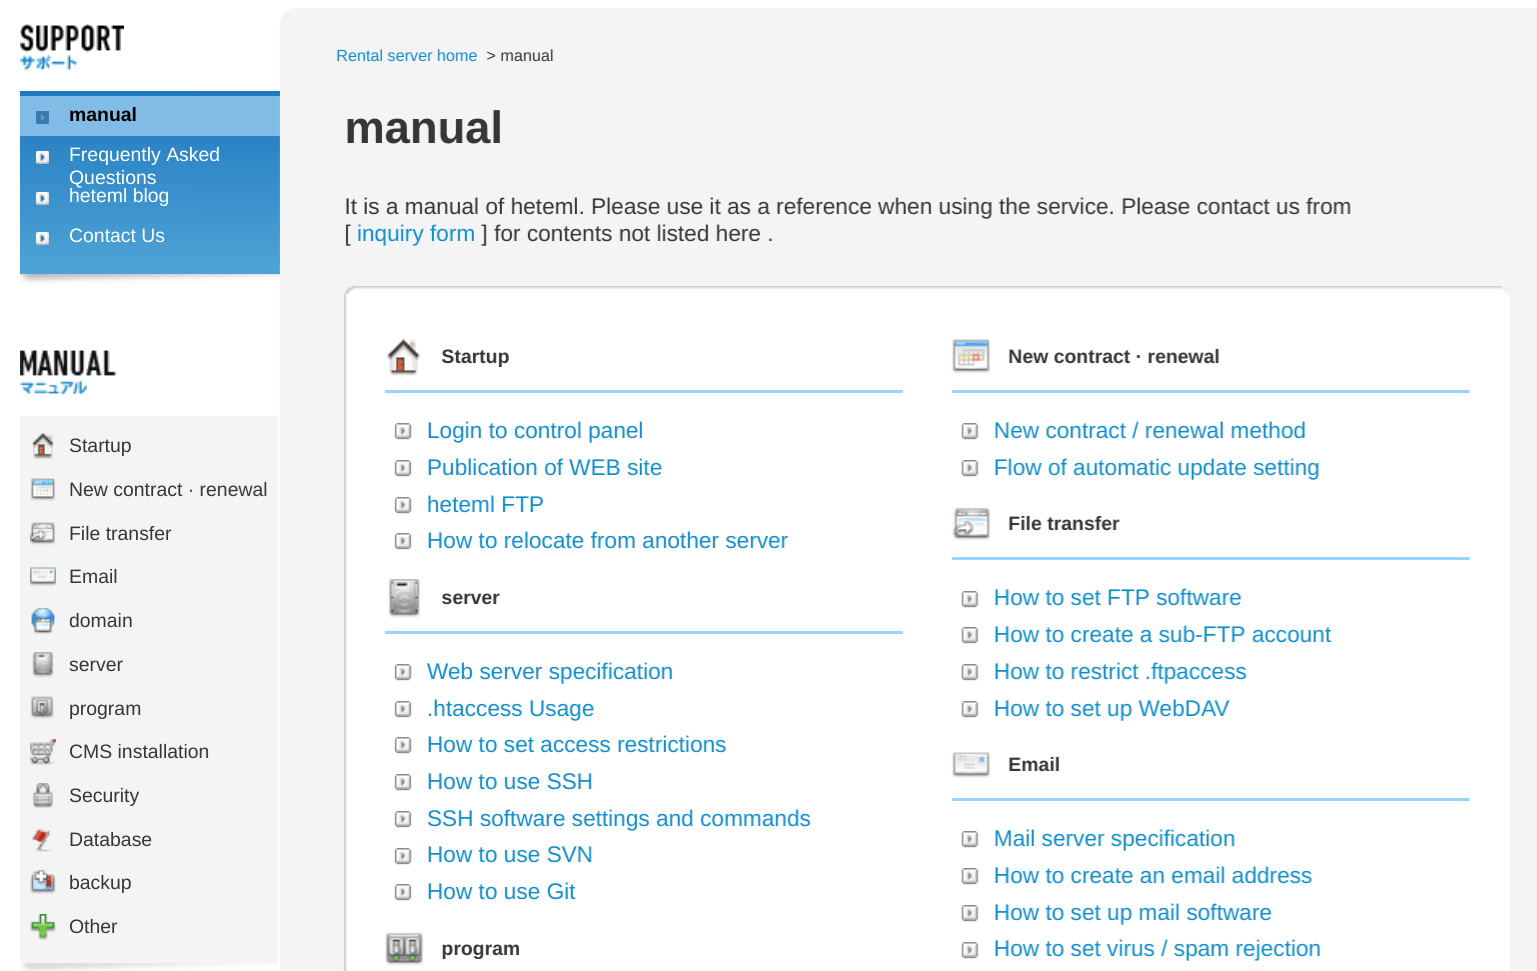
Task: Open How to use SVN link
Action: pyautogui.click(x=510, y=855)
